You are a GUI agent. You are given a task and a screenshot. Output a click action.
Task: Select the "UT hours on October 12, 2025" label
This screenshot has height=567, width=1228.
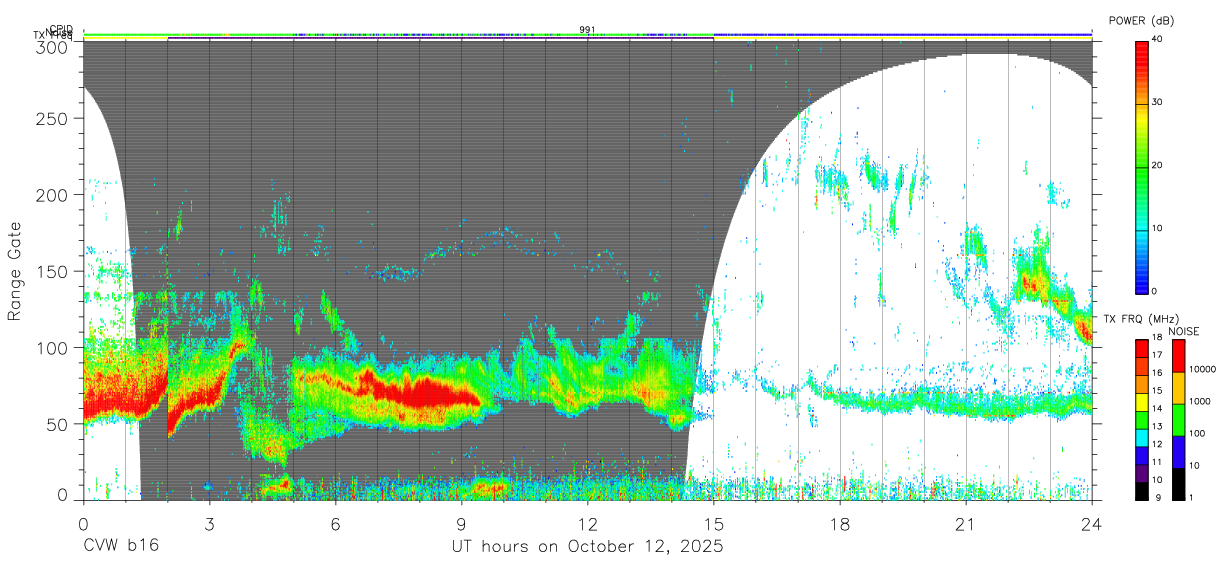pos(587,547)
